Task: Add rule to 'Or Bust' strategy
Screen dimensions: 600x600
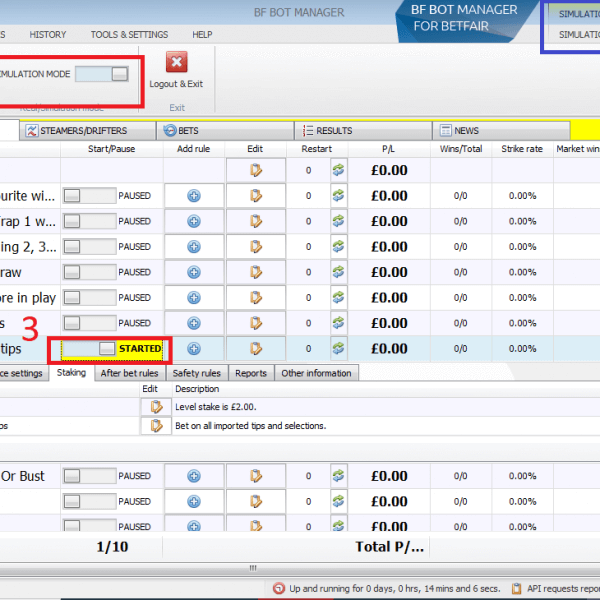Action: [x=194, y=476]
